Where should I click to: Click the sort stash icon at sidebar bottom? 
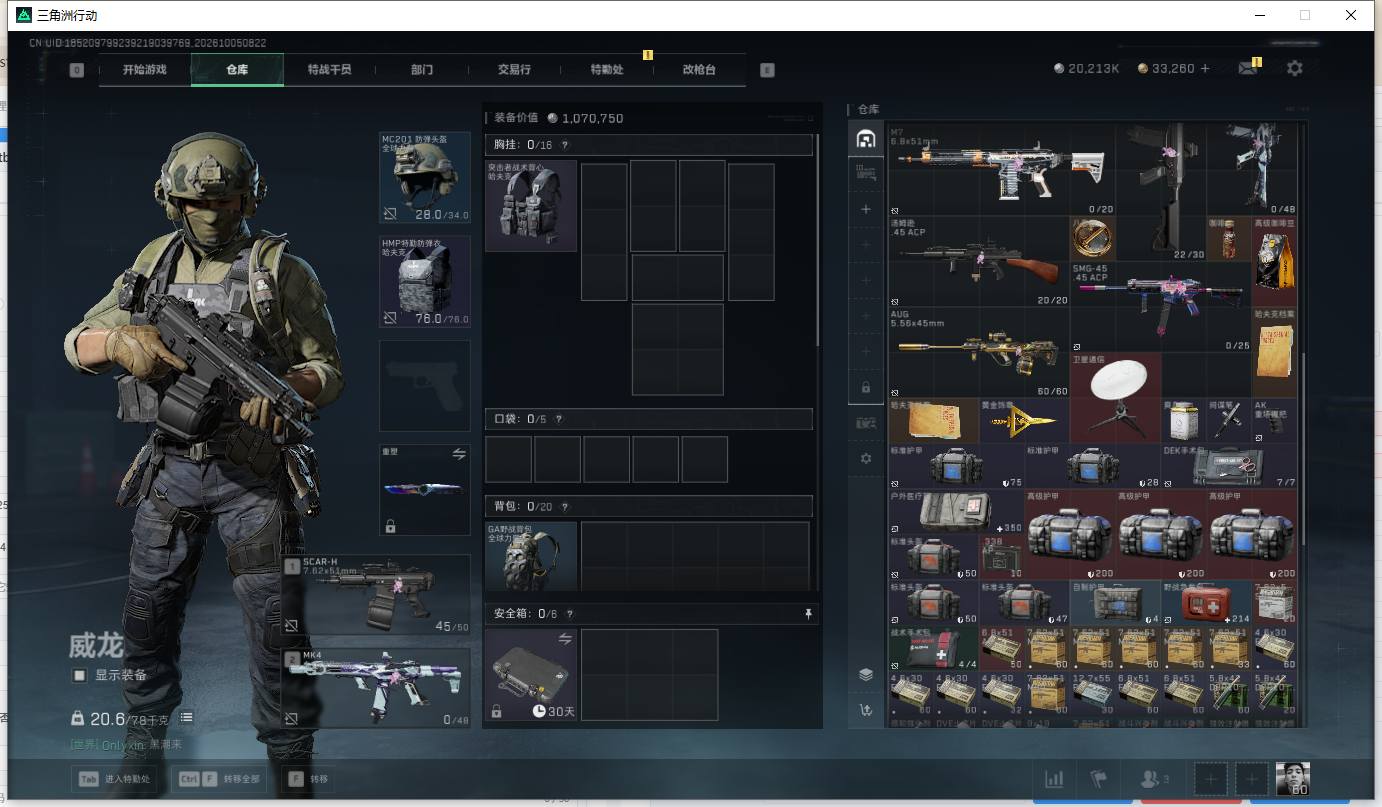(866, 710)
